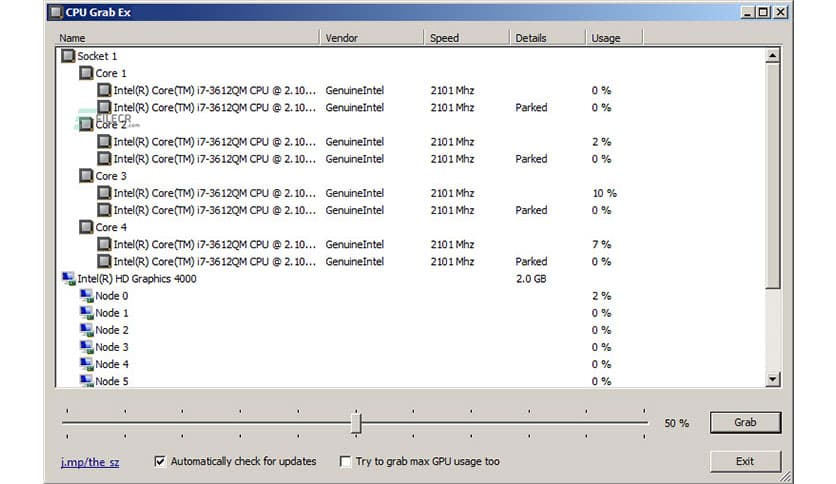Click the Core 3 chip icon
This screenshot has height=484, width=836.
pos(86,176)
